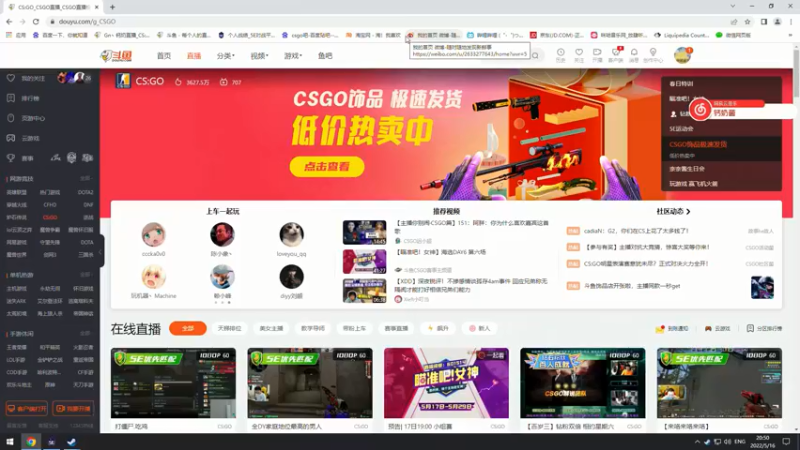Select the 教学导师 filter tab
This screenshot has width=800, height=450.
[x=313, y=329]
